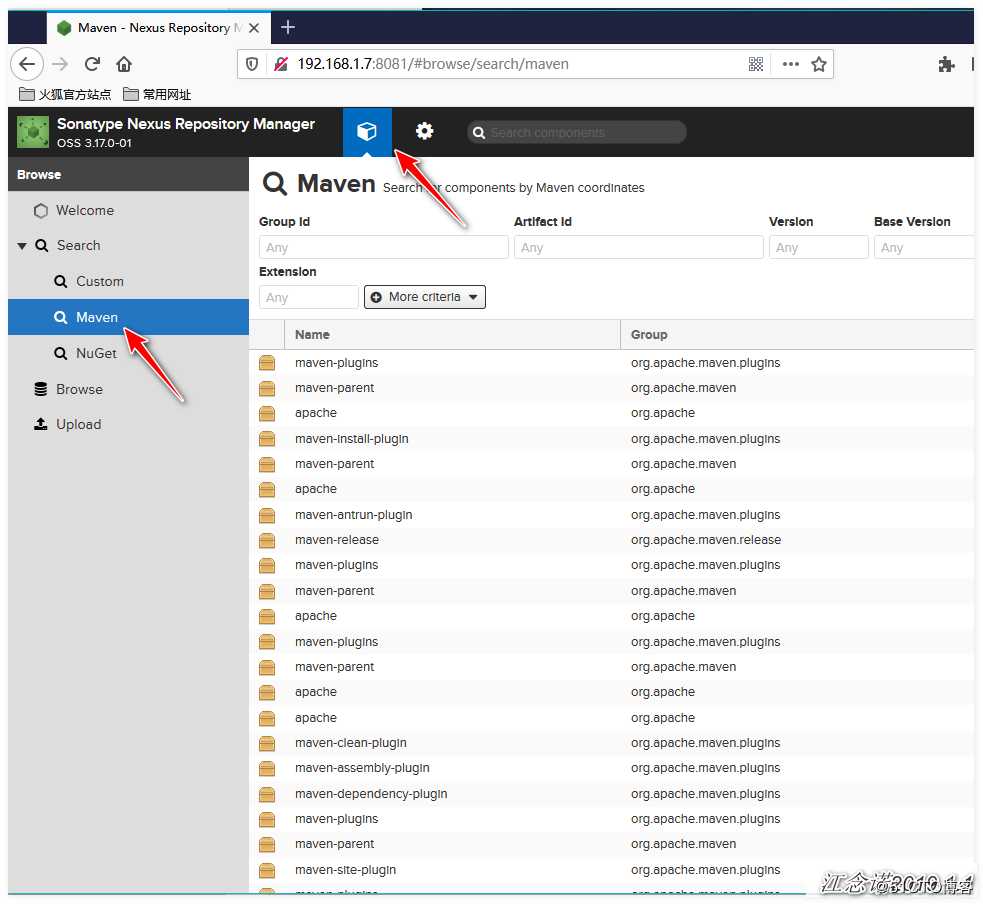Go back with the browser back arrow
The height and width of the screenshot is (904, 983).
click(27, 64)
